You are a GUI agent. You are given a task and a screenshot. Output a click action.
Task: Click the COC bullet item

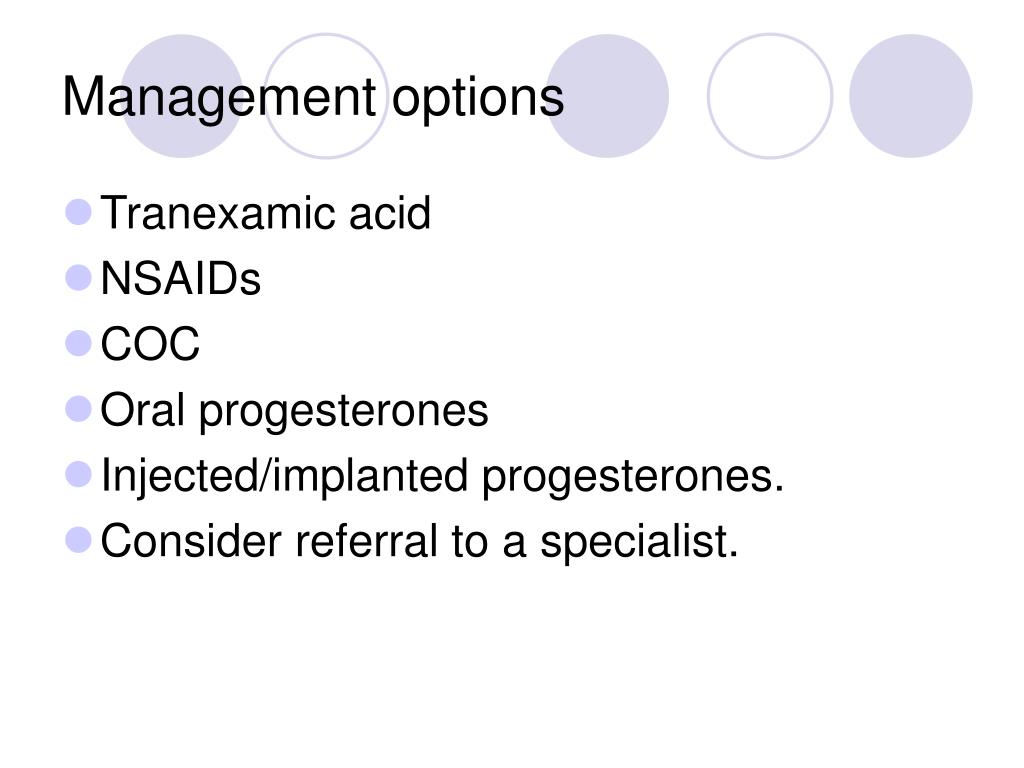pyautogui.click(x=150, y=344)
